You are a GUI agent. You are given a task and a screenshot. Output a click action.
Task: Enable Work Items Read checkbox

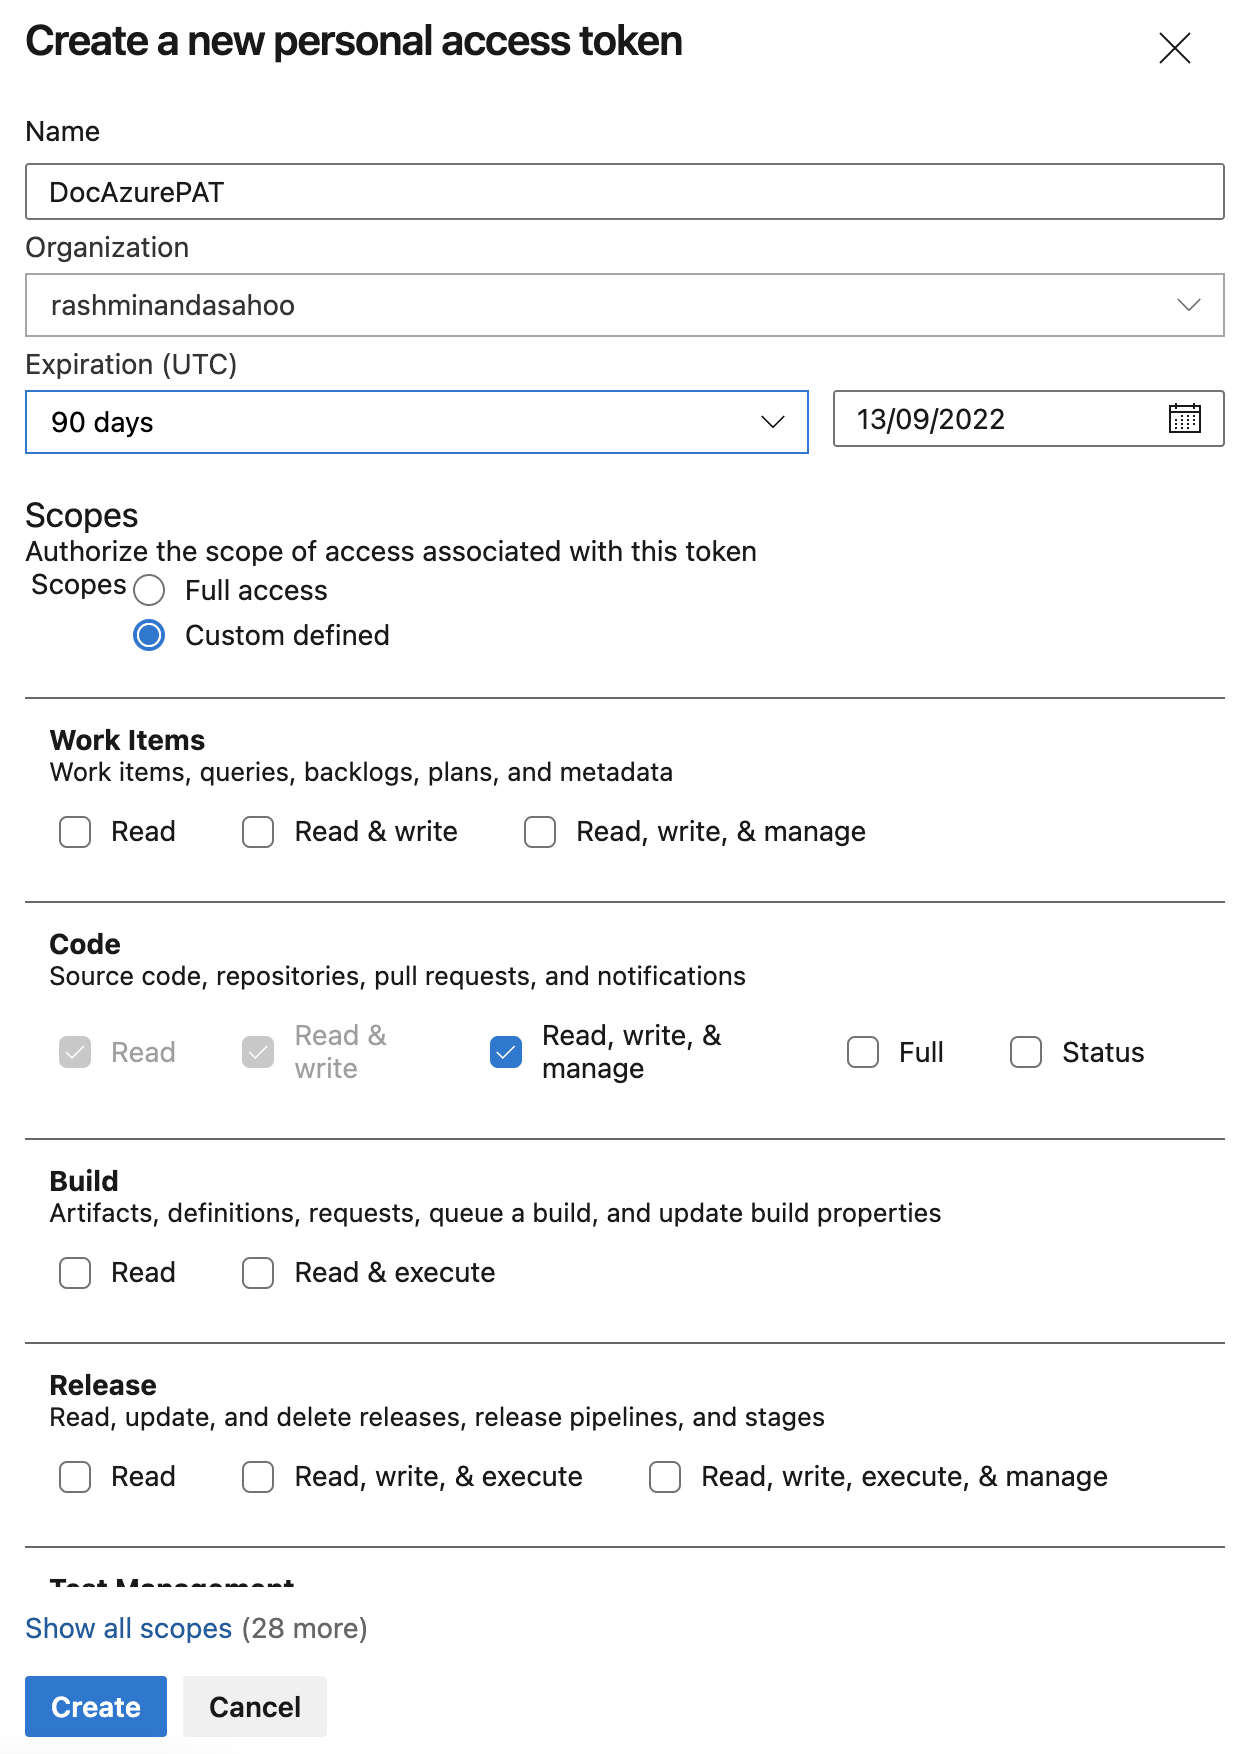pyautogui.click(x=75, y=832)
